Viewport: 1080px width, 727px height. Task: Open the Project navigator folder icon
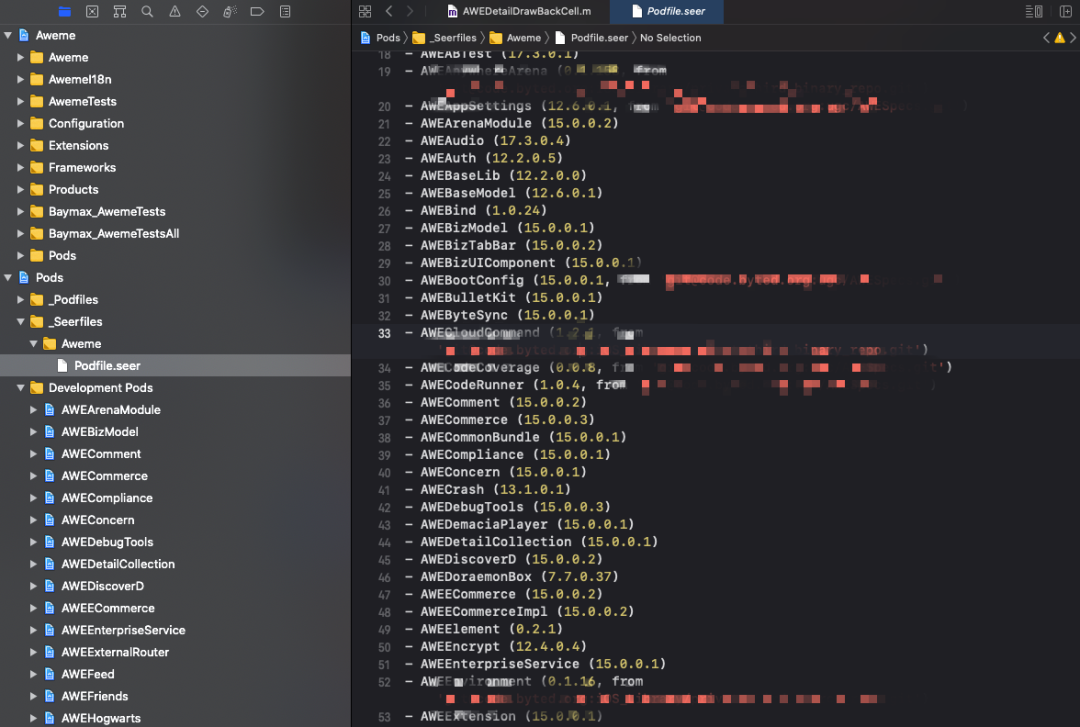[65, 11]
